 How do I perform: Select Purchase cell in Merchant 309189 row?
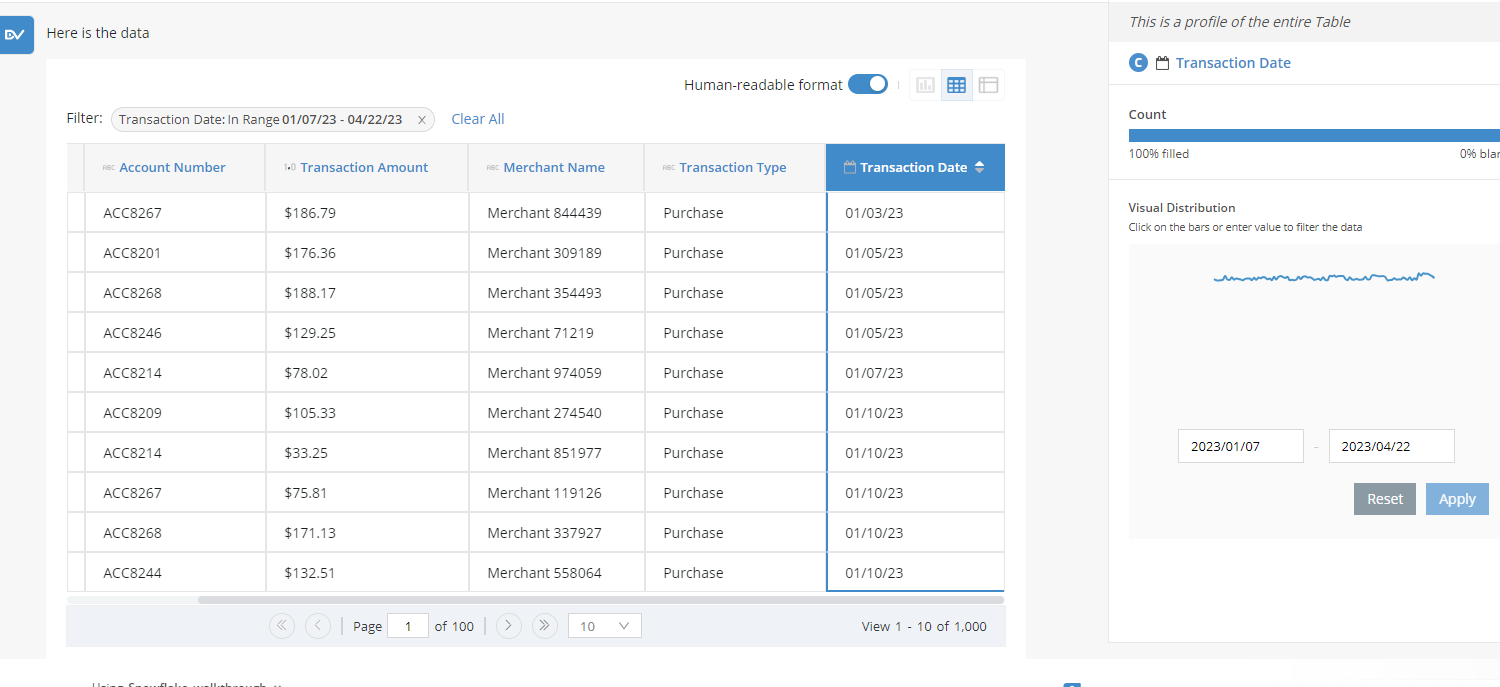point(735,253)
